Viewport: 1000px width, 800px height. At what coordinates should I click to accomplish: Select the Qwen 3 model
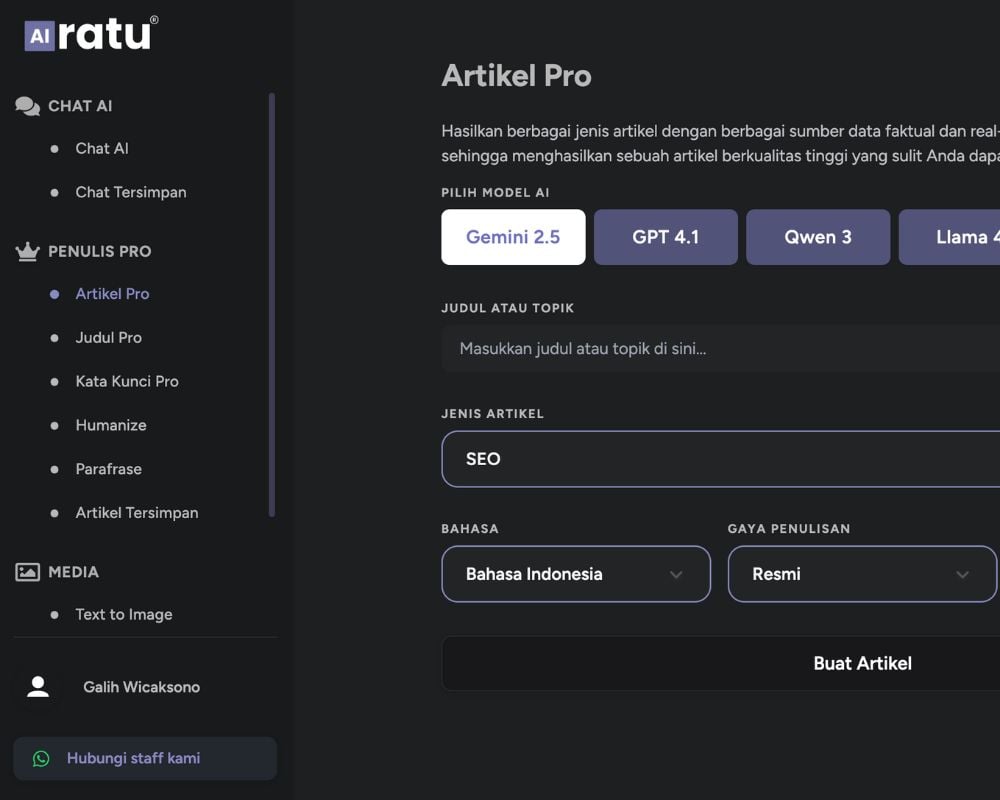tap(818, 237)
